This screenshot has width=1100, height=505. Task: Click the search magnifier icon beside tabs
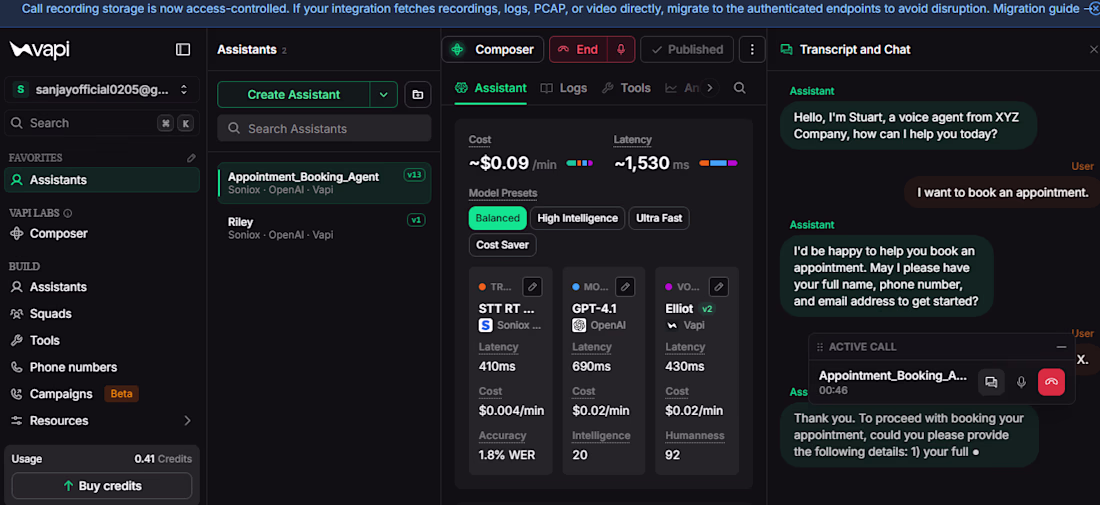click(x=739, y=88)
